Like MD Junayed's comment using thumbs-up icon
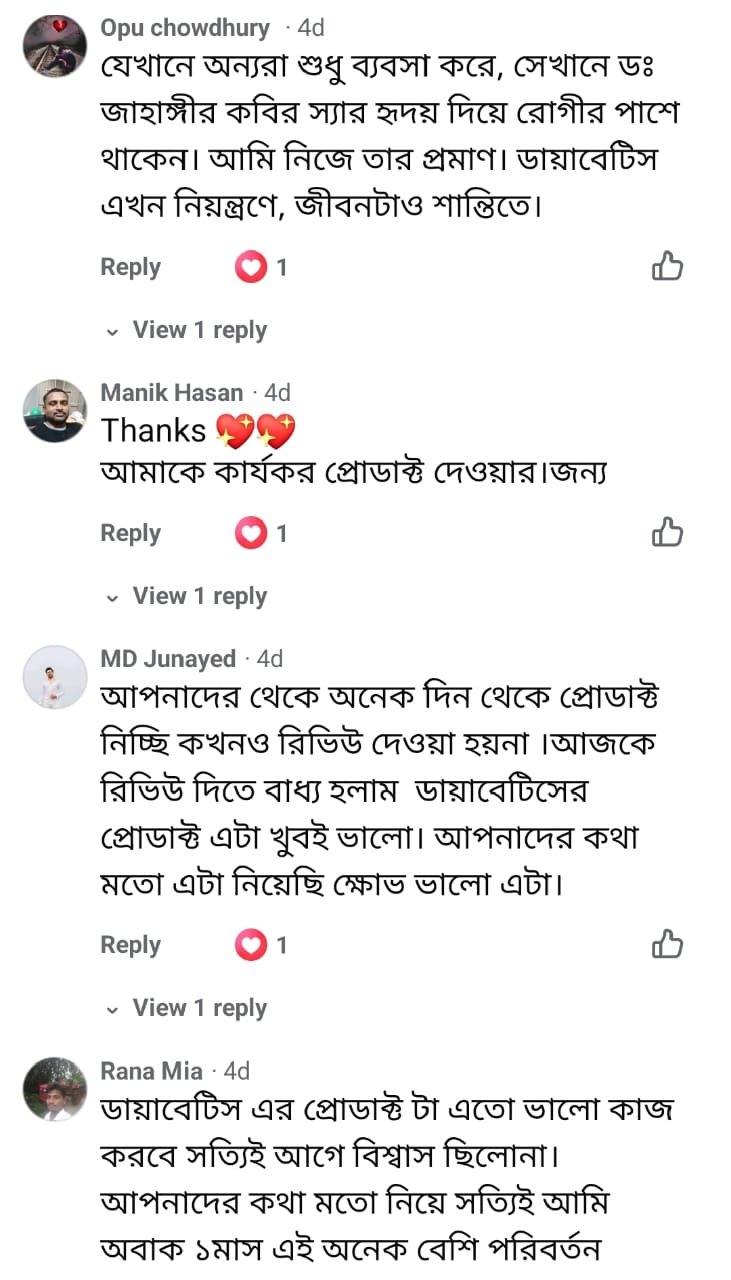The height and width of the screenshot is (1280, 731). [666, 944]
